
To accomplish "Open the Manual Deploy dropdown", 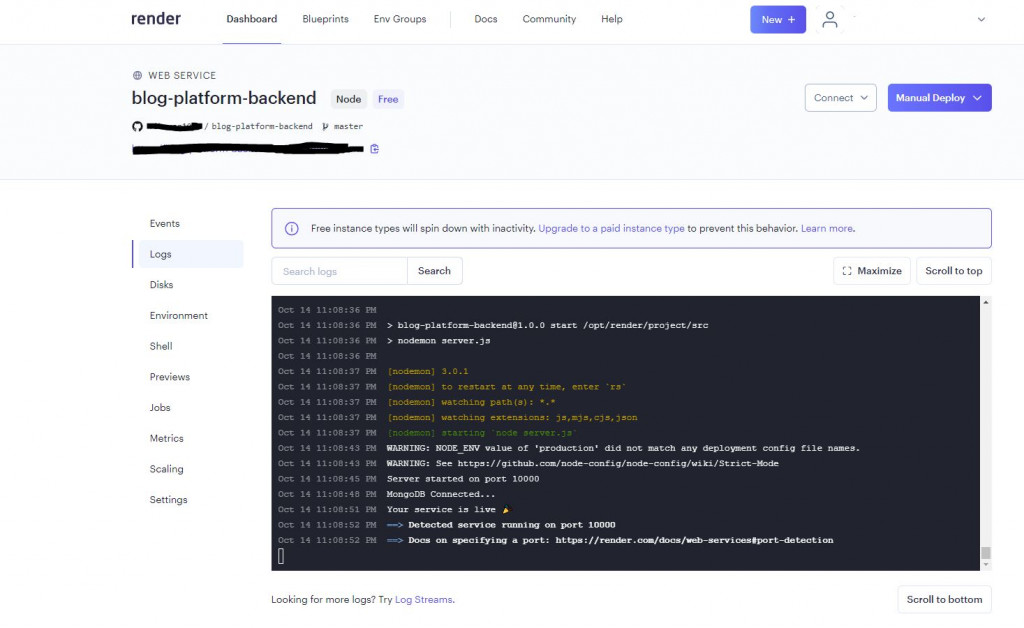I will [939, 98].
